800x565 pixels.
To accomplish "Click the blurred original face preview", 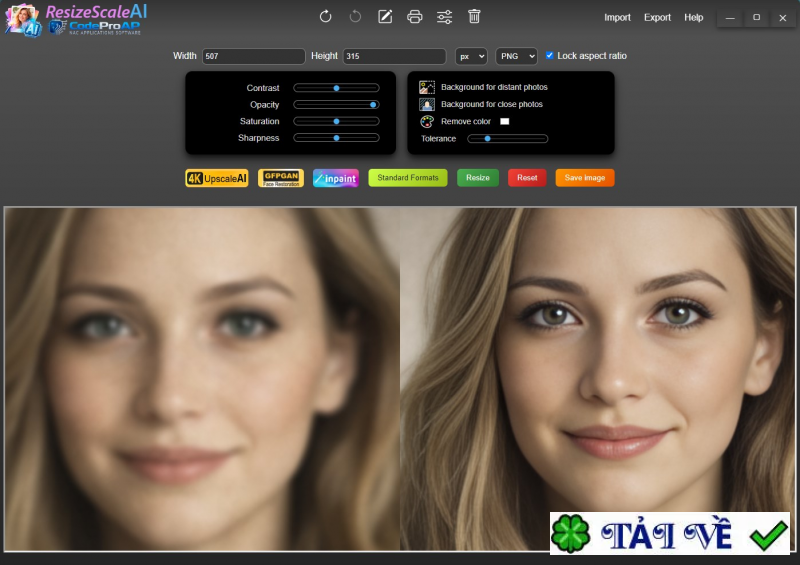I will click(203, 379).
